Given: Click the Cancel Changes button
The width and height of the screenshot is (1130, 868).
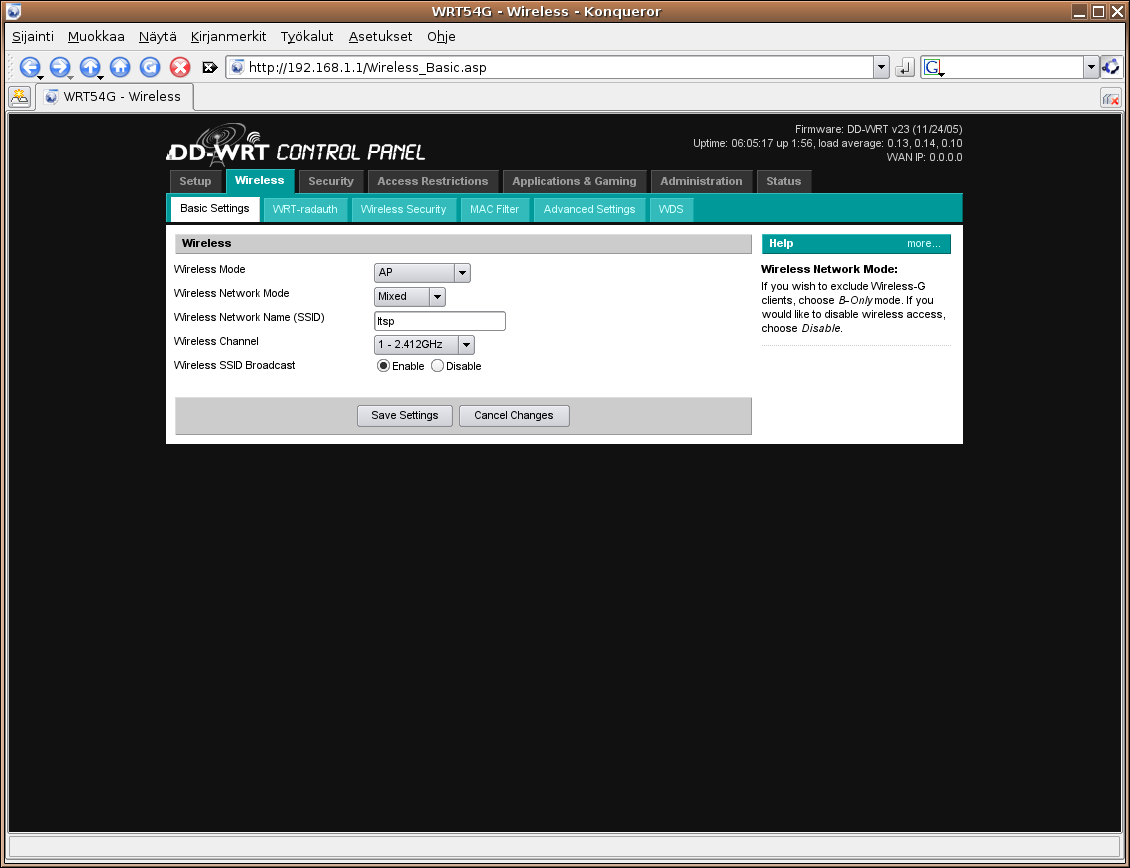Looking at the screenshot, I should coord(514,416).
